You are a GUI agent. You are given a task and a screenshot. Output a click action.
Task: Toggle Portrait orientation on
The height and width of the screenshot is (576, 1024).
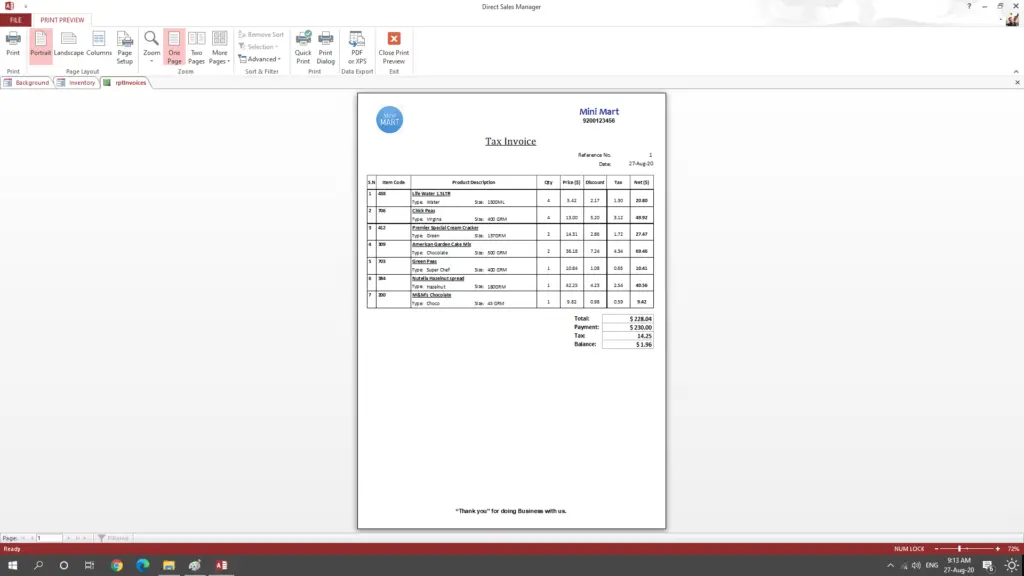coord(41,44)
